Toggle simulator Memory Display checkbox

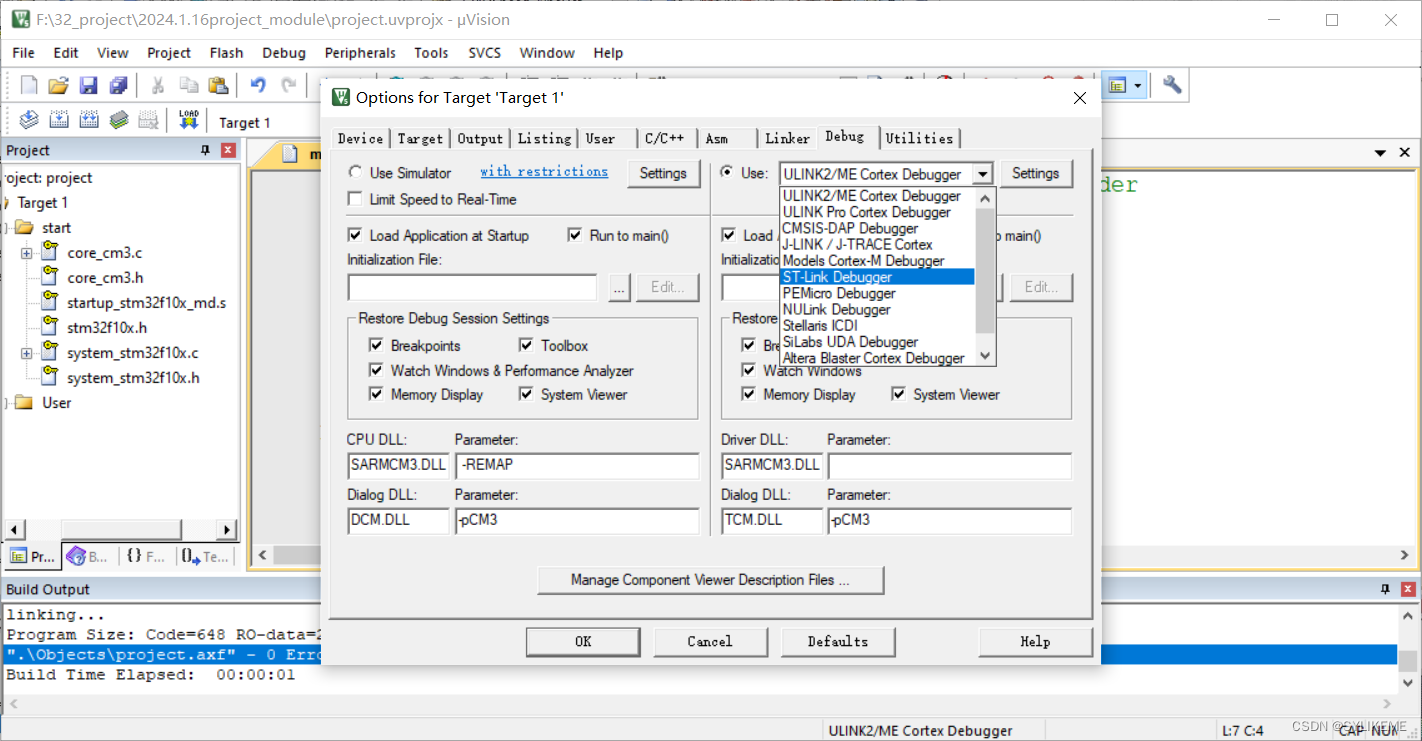coord(376,394)
